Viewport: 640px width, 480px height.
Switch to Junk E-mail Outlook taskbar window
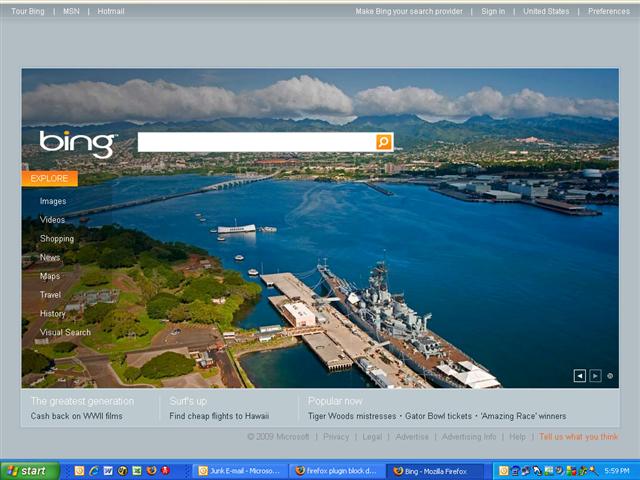241,471
